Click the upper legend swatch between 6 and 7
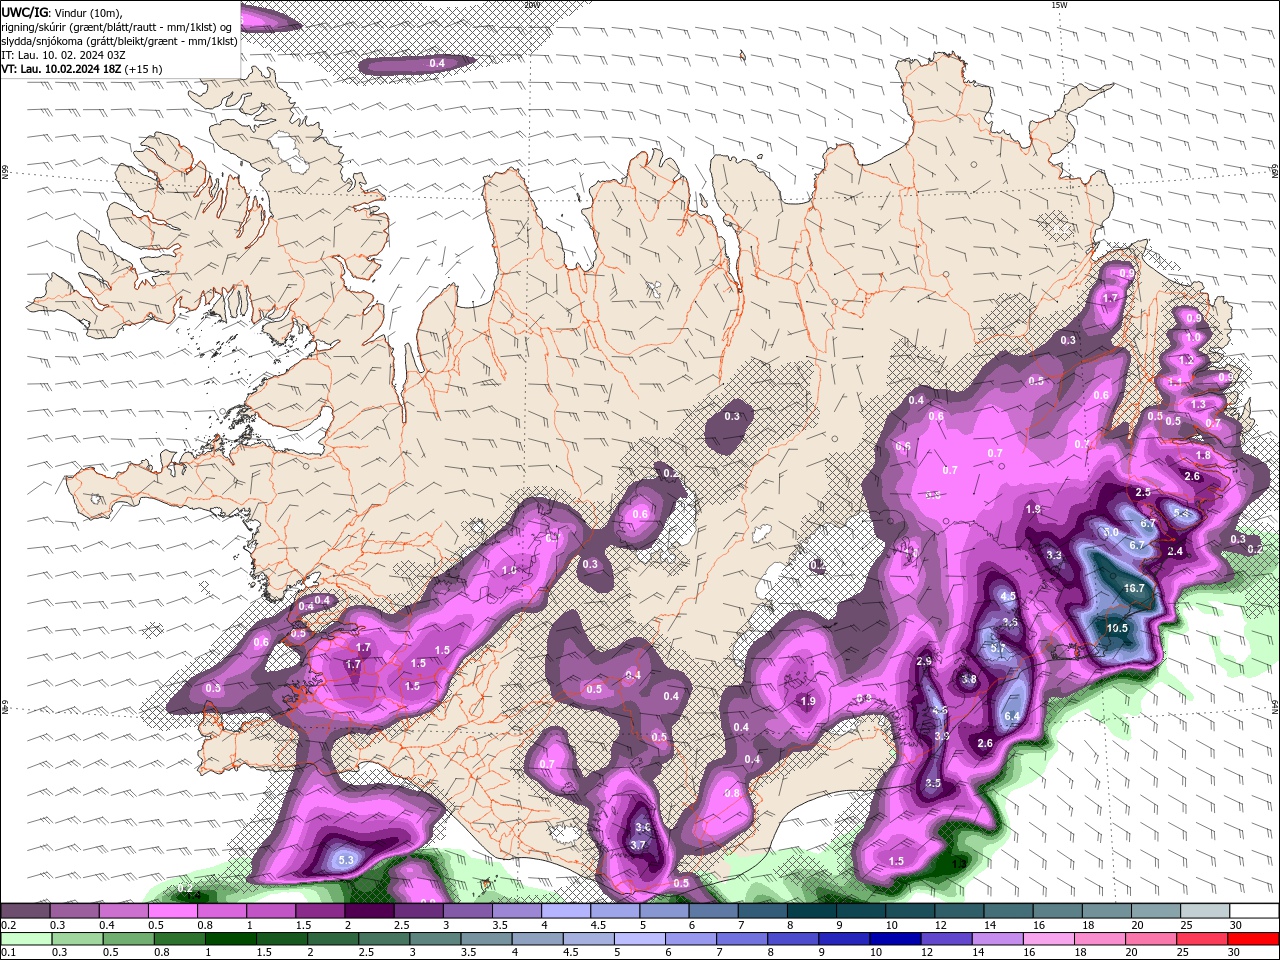The height and width of the screenshot is (960, 1280). pyautogui.click(x=714, y=911)
